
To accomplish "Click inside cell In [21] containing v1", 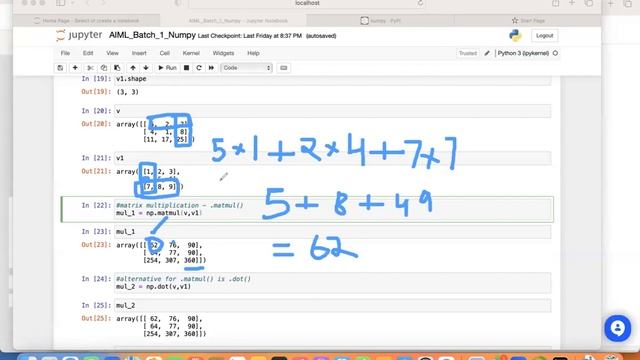I will tap(332, 158).
